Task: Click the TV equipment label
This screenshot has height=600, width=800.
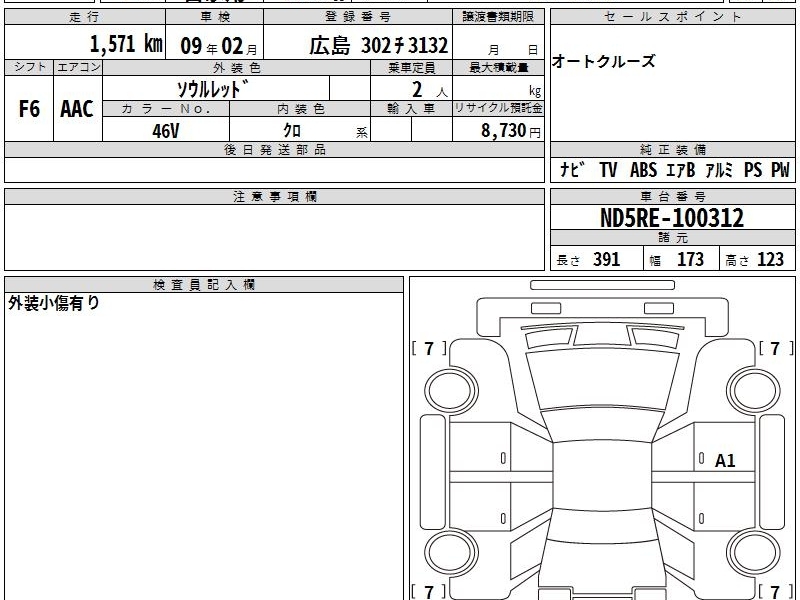Action: 608,169
